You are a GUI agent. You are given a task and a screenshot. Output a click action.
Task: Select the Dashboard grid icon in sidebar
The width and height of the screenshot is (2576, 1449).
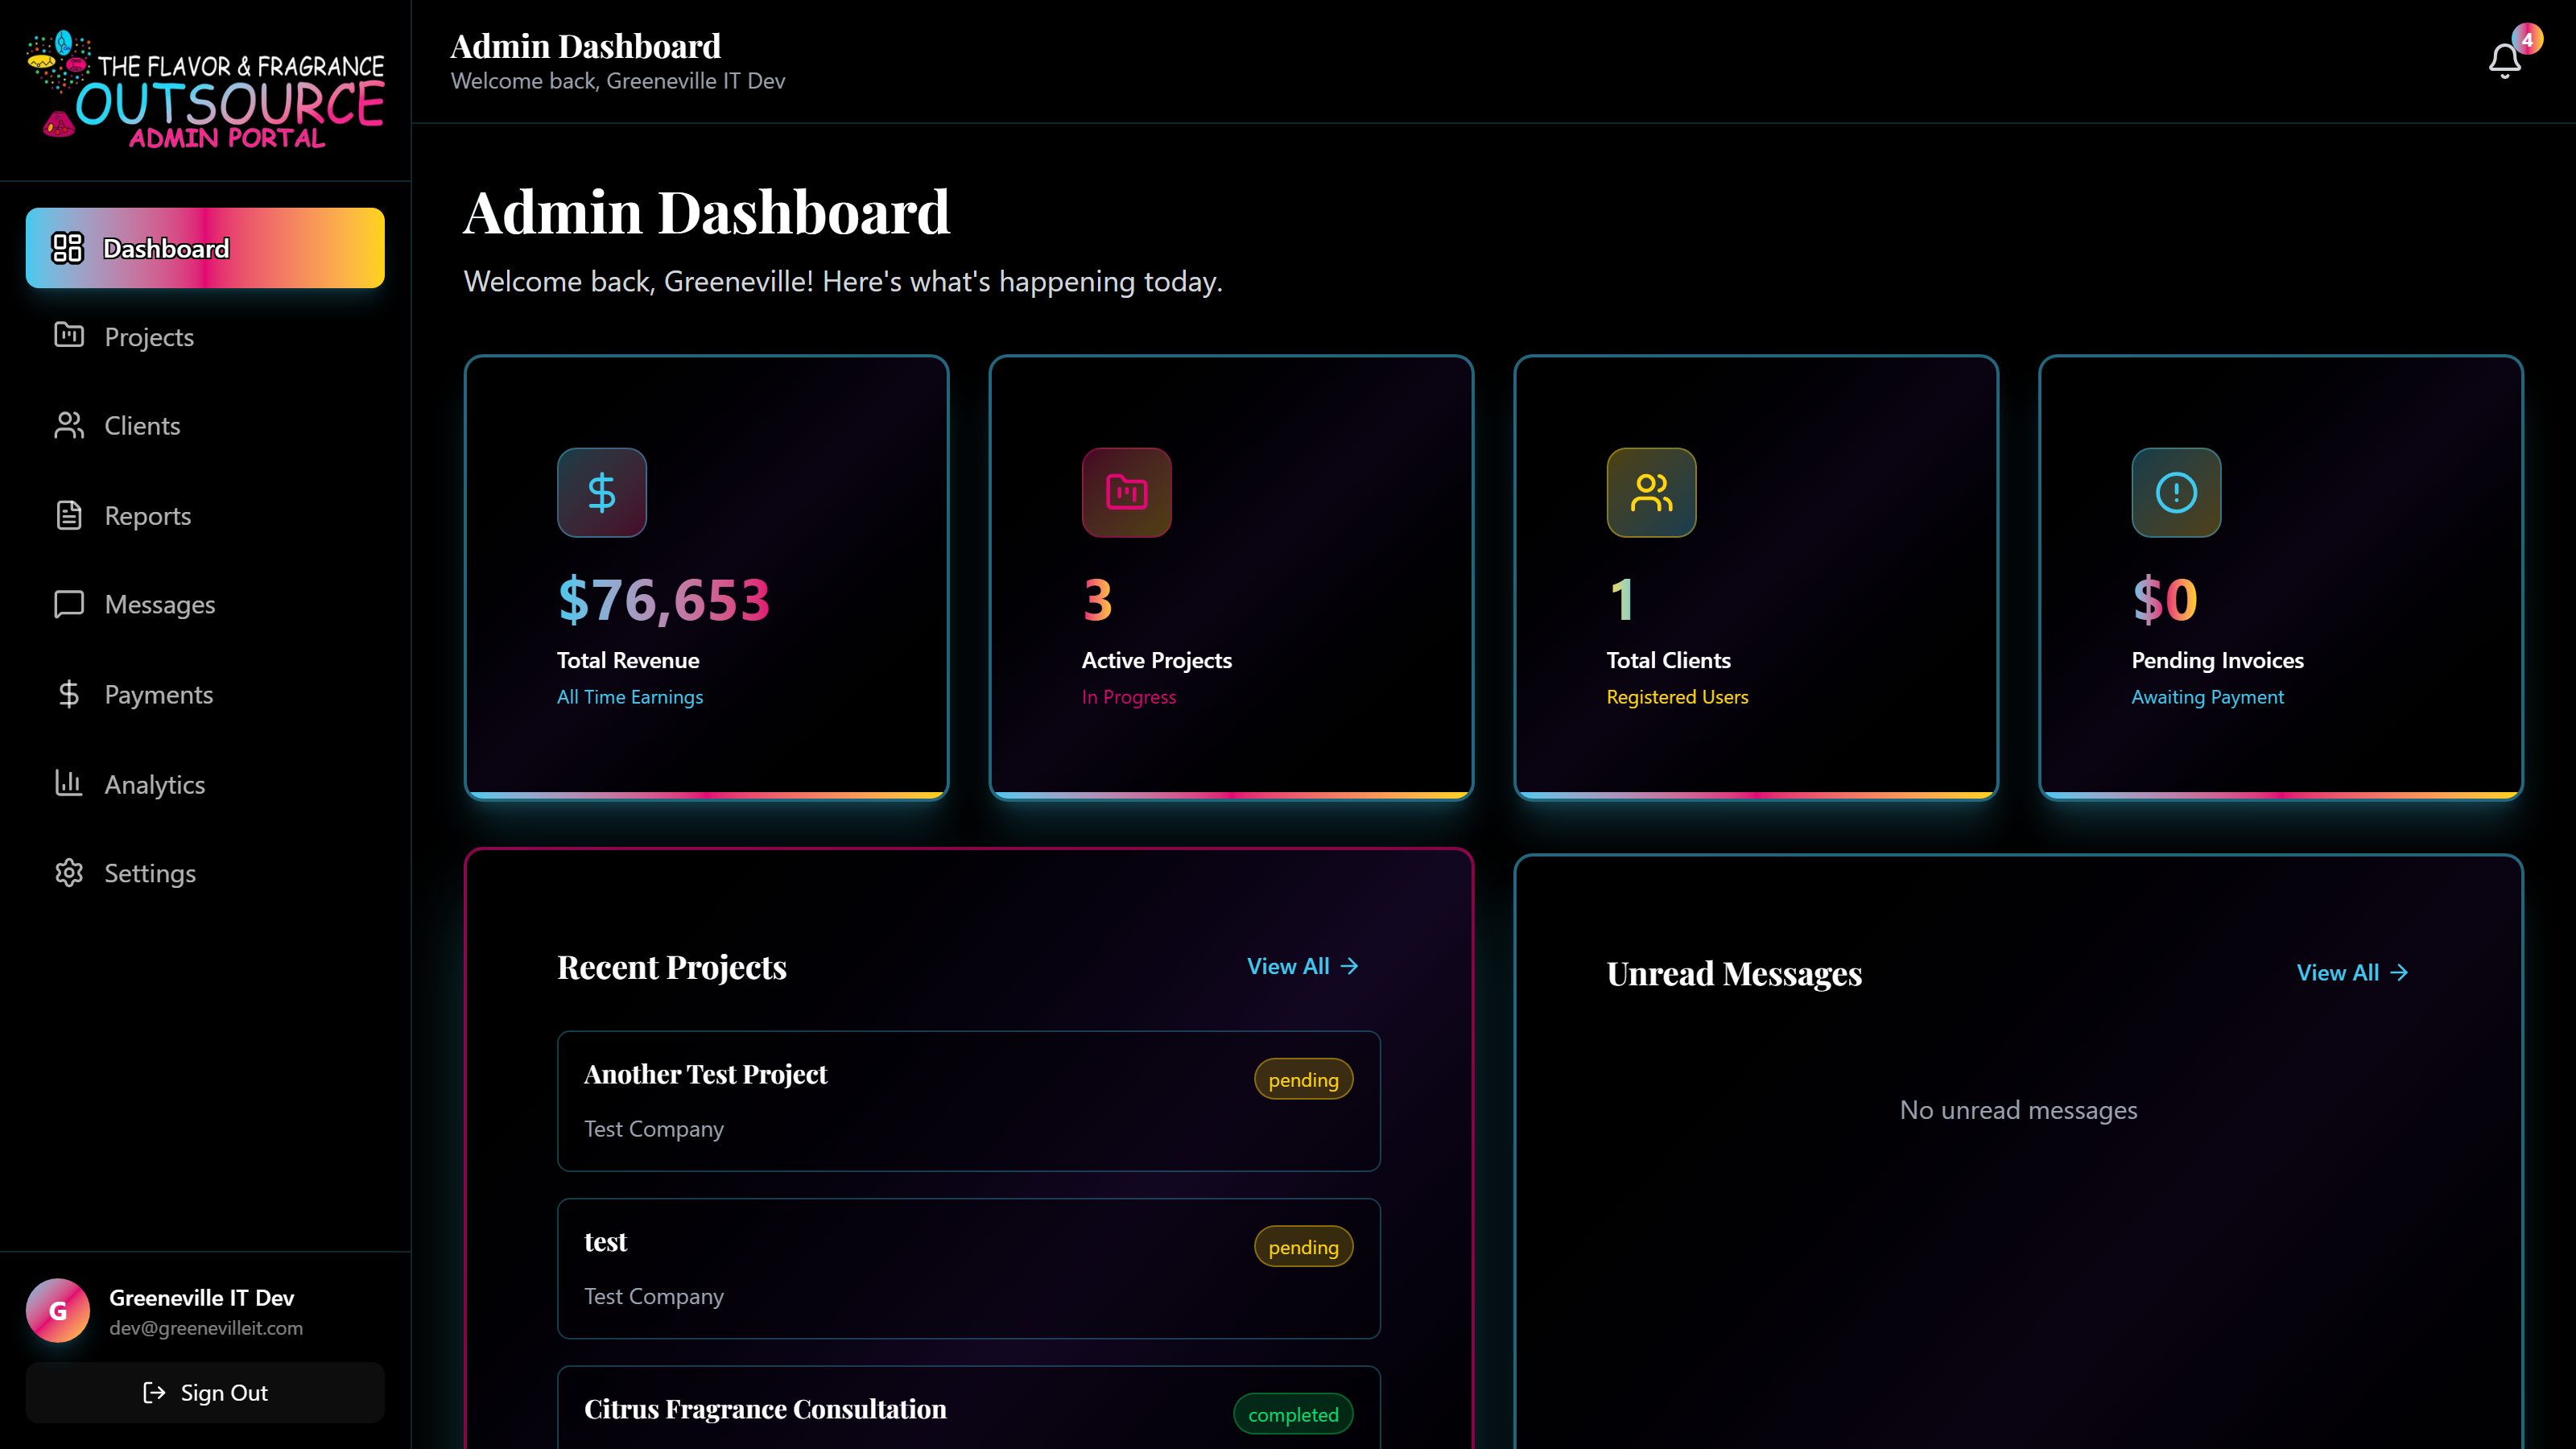(x=68, y=248)
